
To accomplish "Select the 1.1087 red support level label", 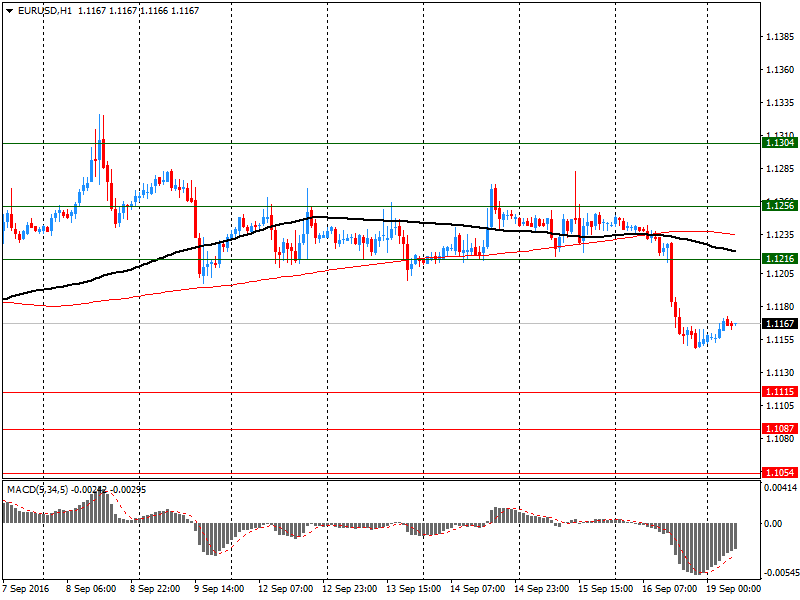I will [x=779, y=429].
